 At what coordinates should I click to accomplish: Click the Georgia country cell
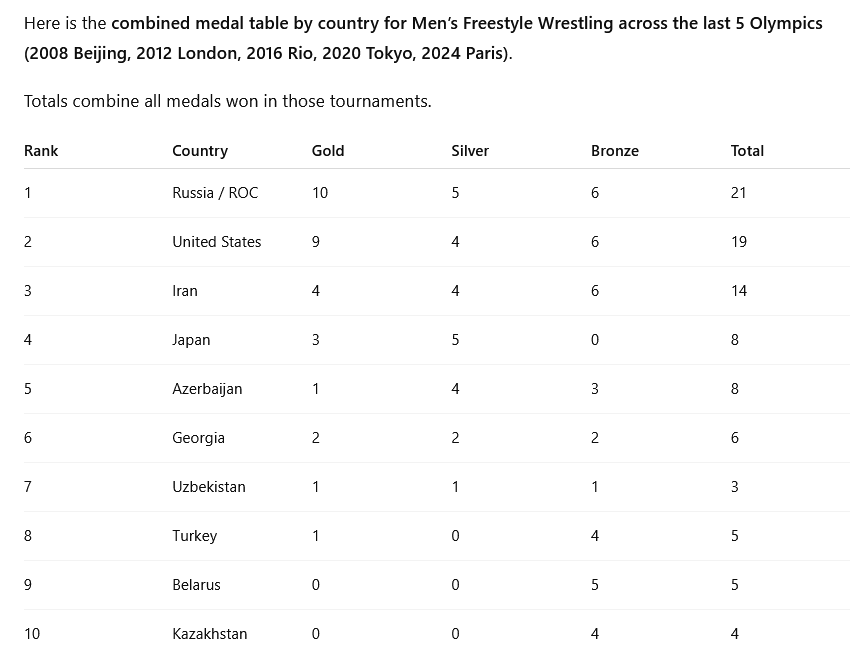click(x=198, y=438)
